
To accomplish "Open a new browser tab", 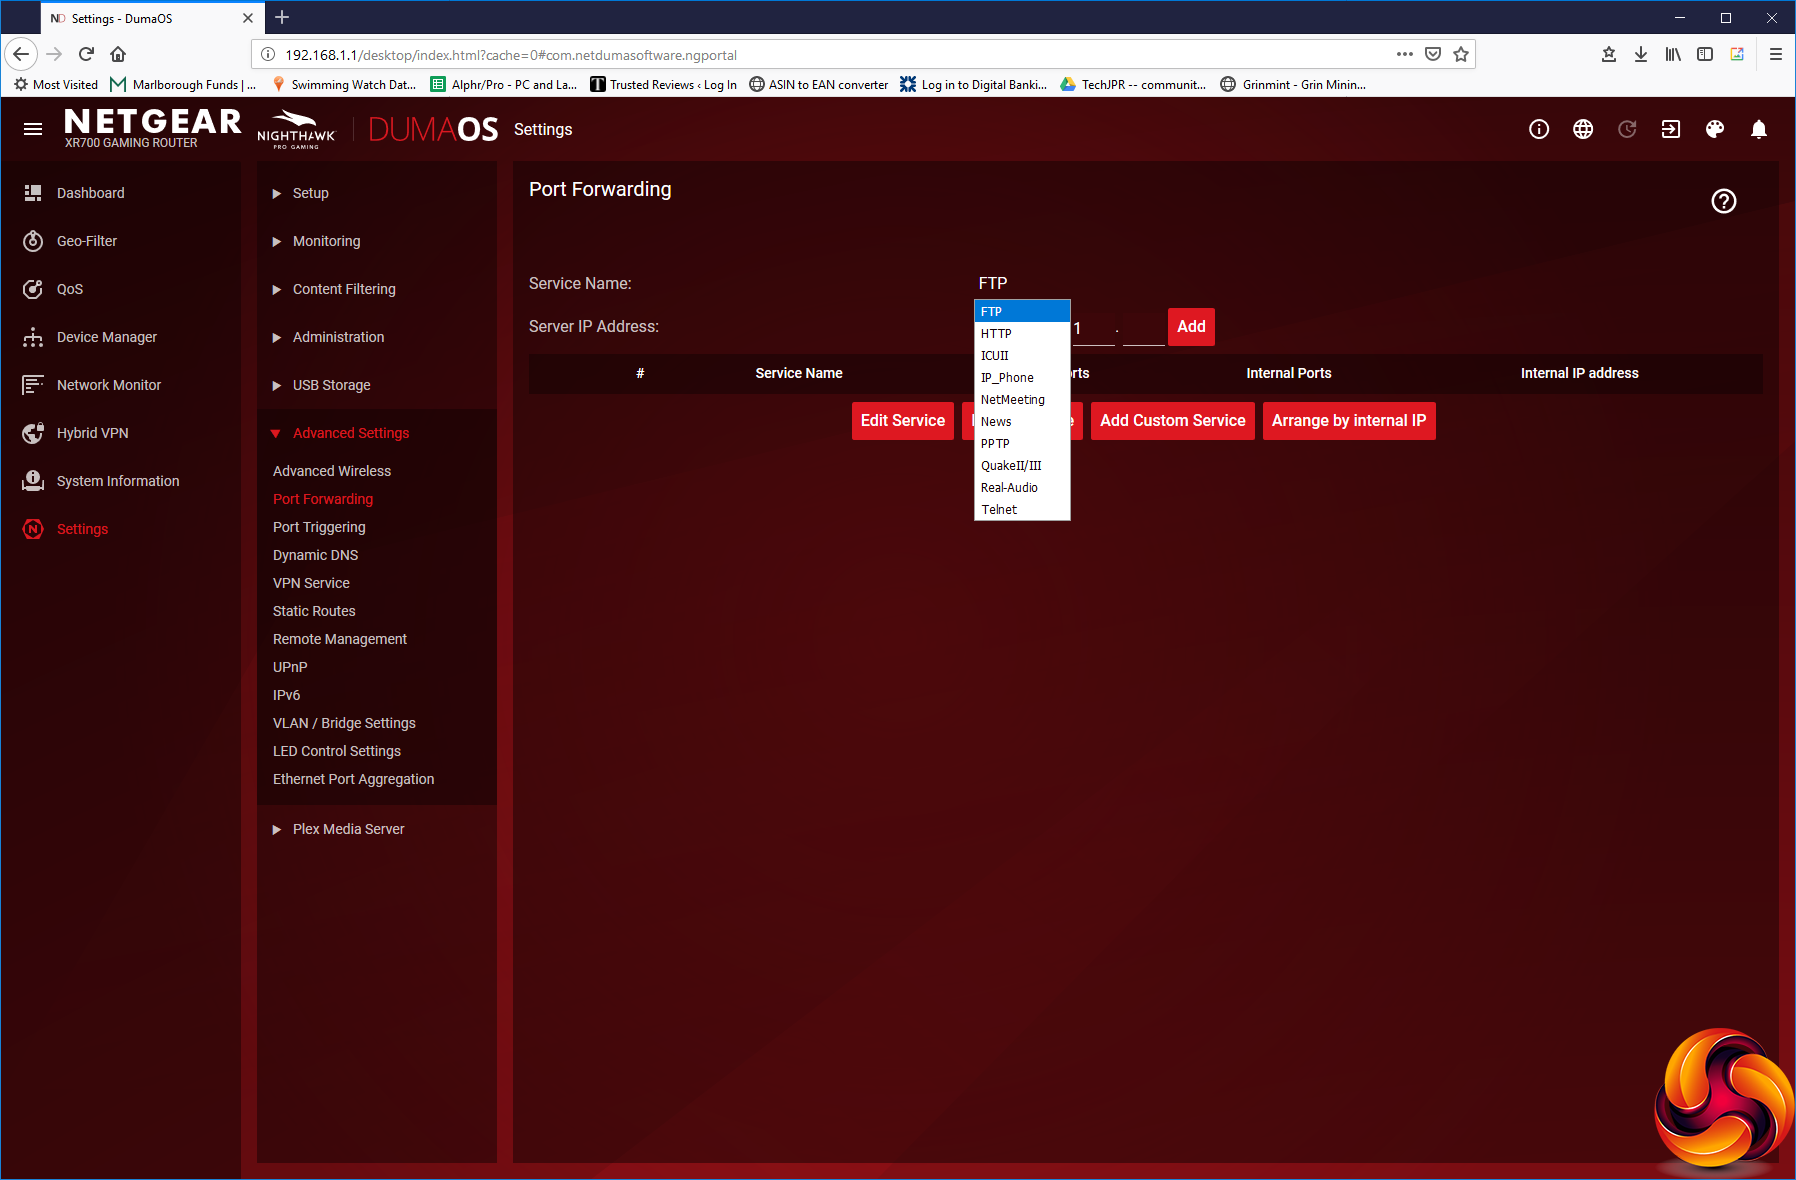I will [282, 17].
